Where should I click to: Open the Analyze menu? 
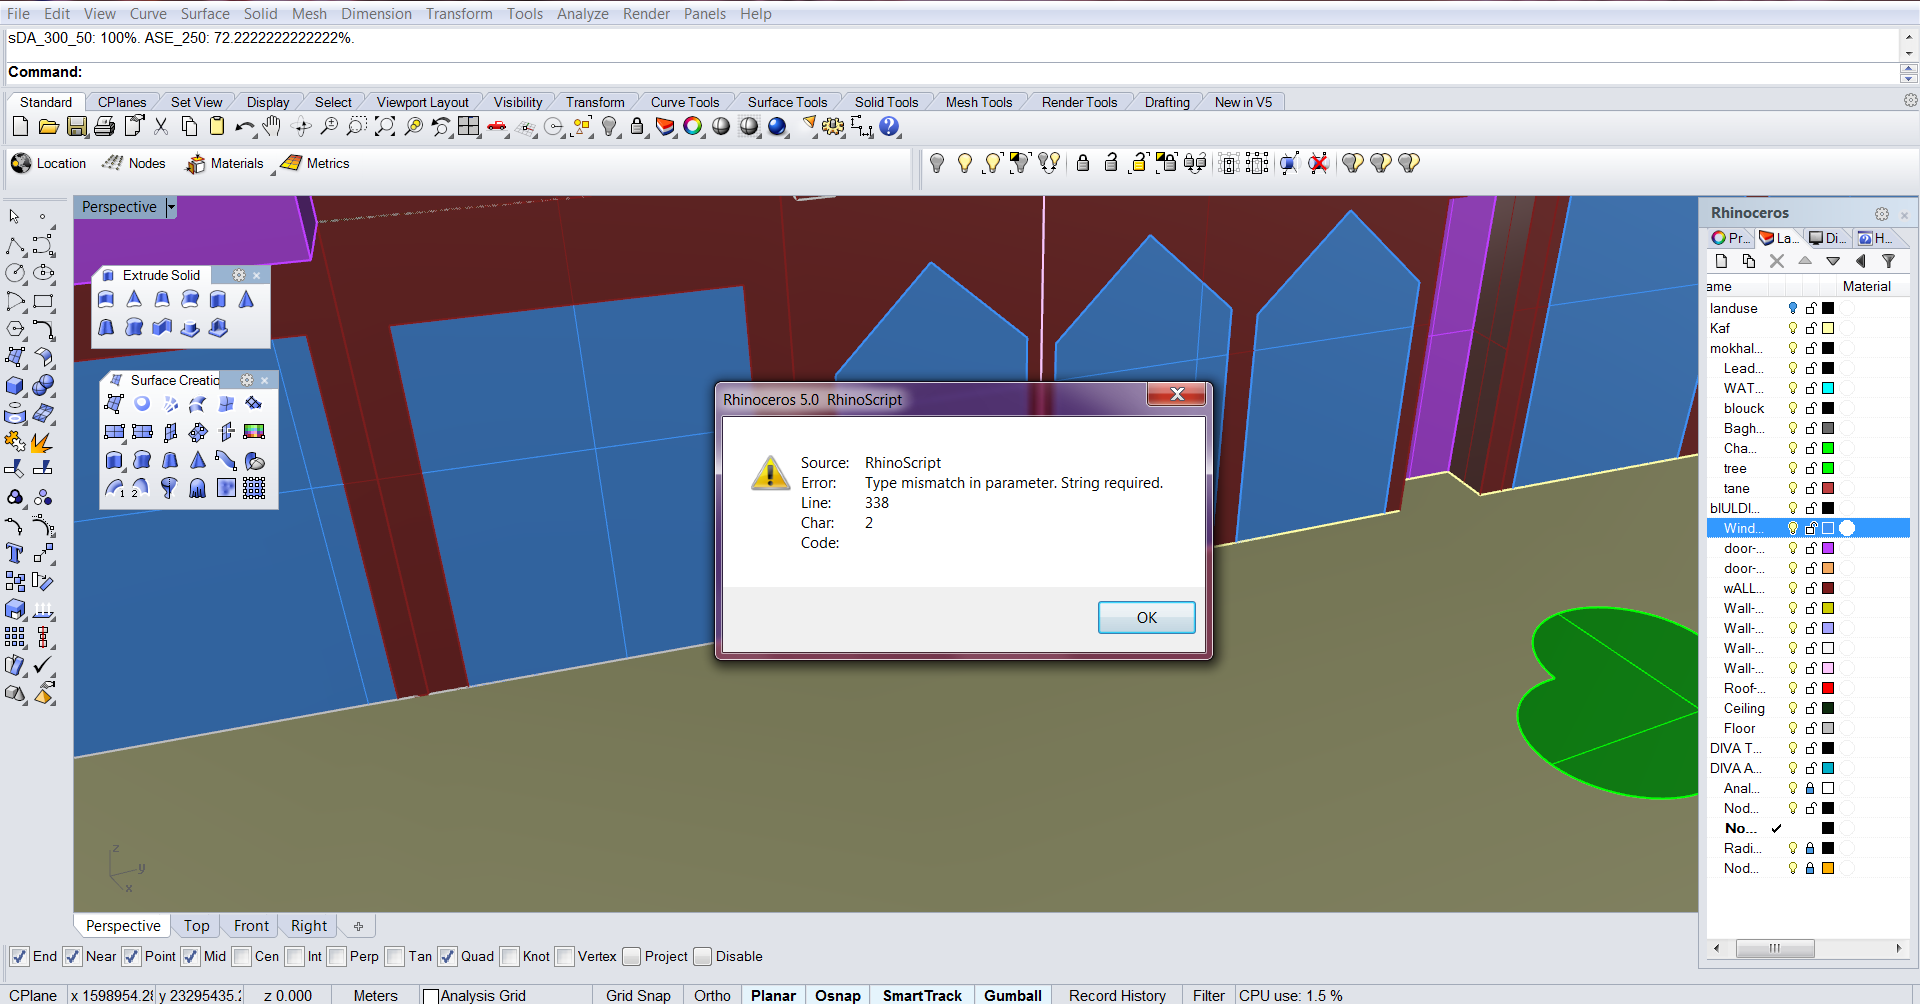[x=582, y=14]
